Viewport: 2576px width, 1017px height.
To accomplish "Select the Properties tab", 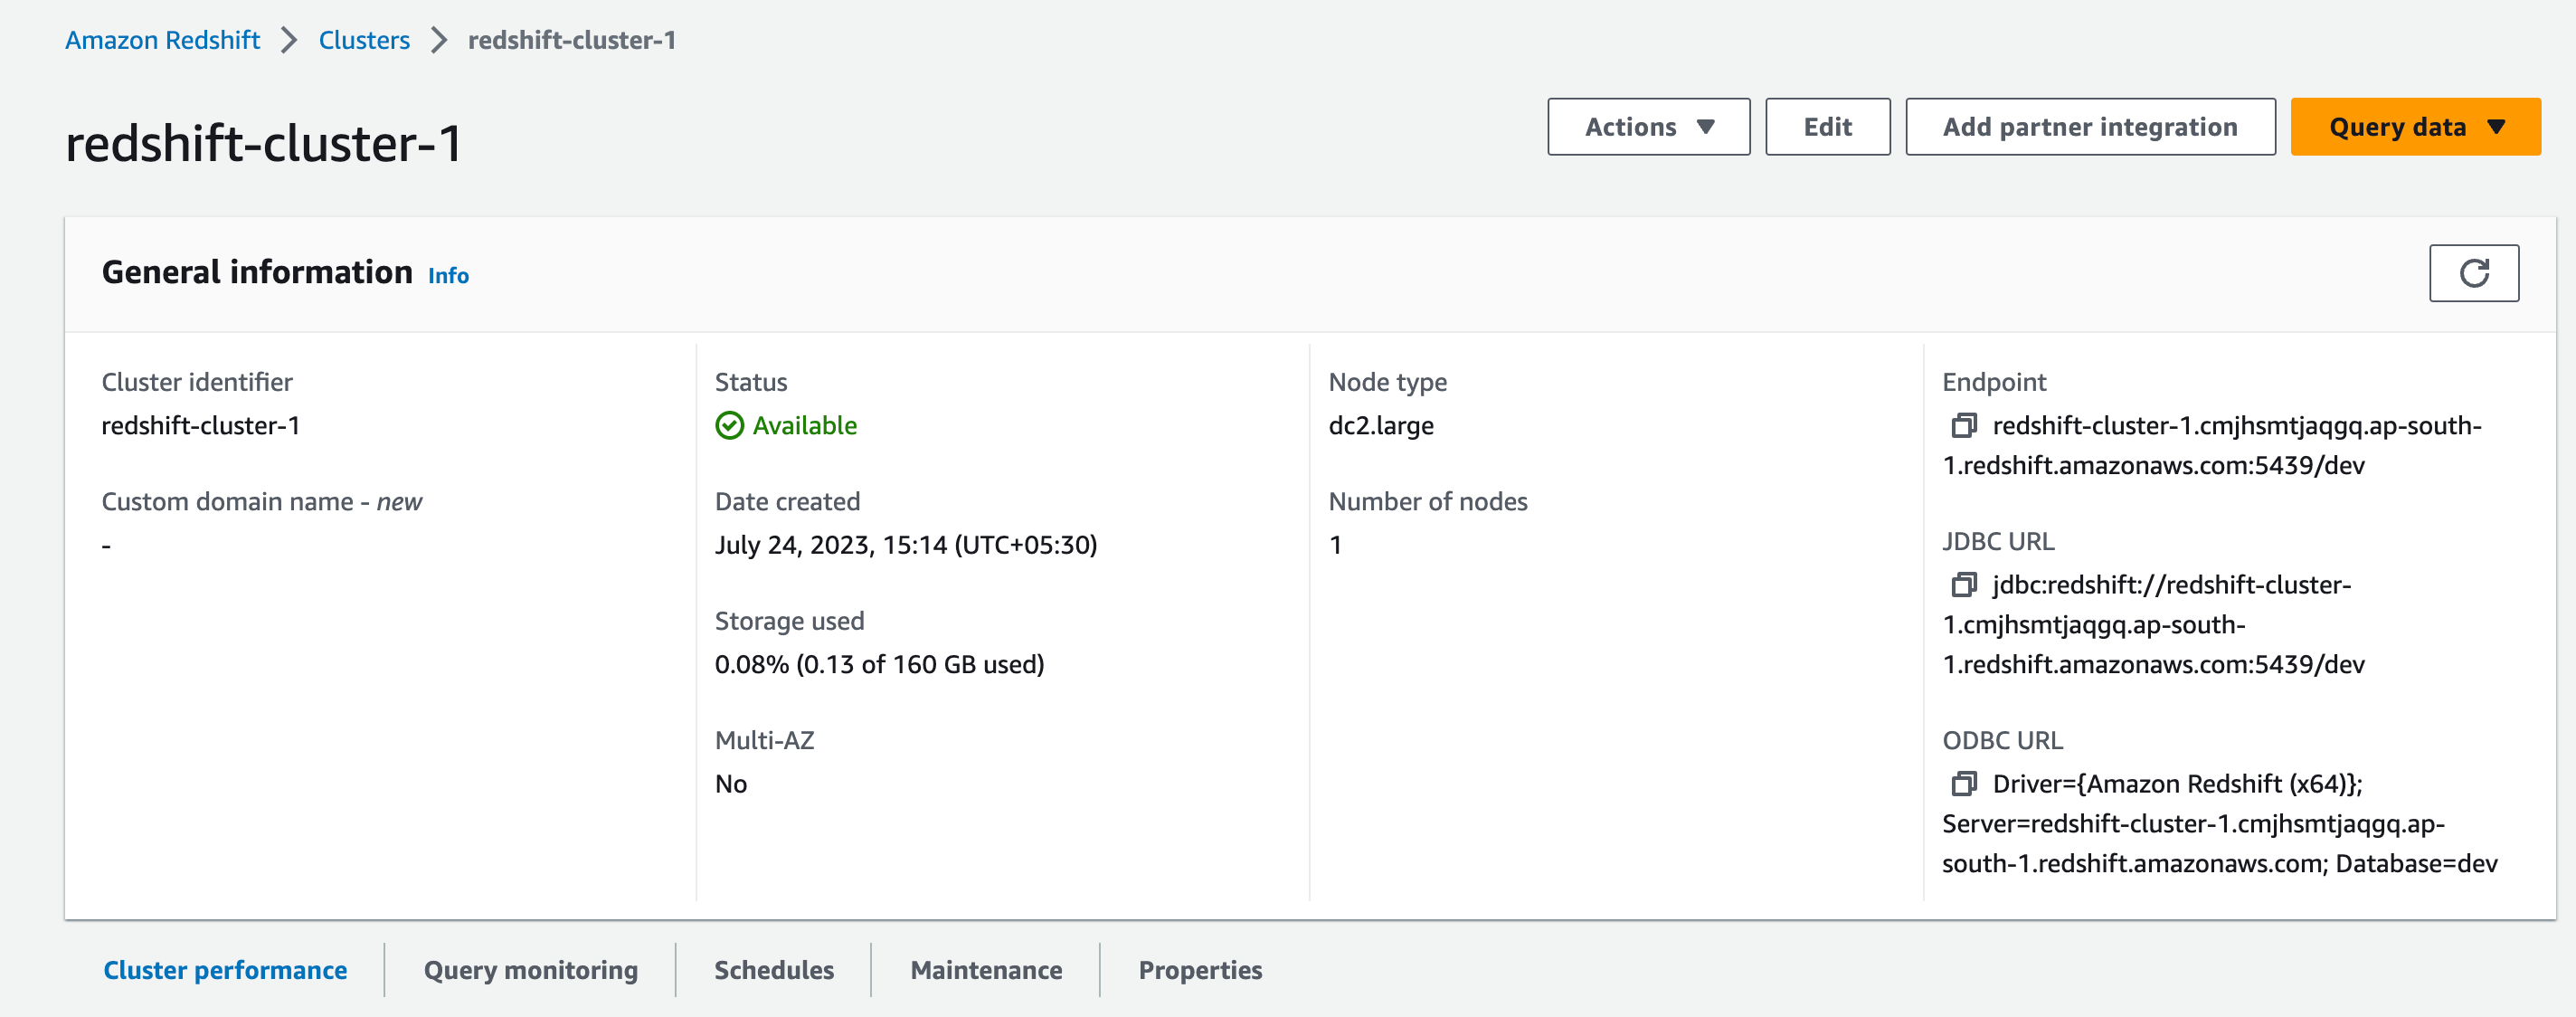I will click(1200, 970).
